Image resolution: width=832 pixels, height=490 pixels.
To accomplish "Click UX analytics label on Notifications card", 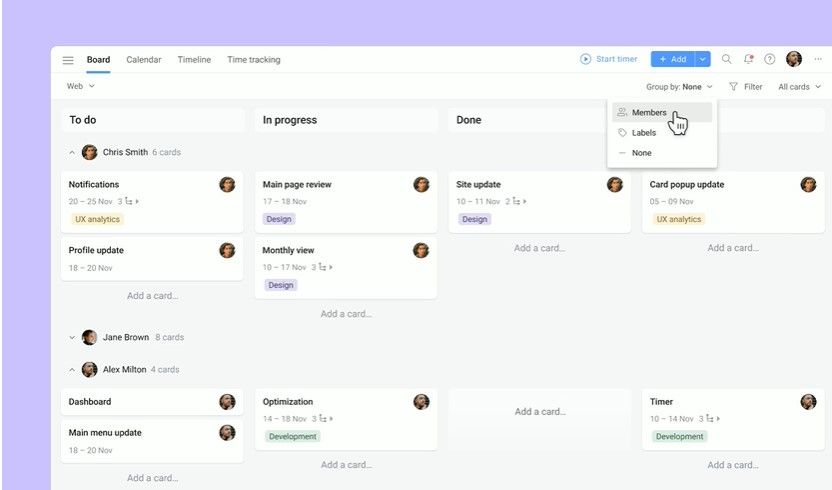I will tap(97, 219).
